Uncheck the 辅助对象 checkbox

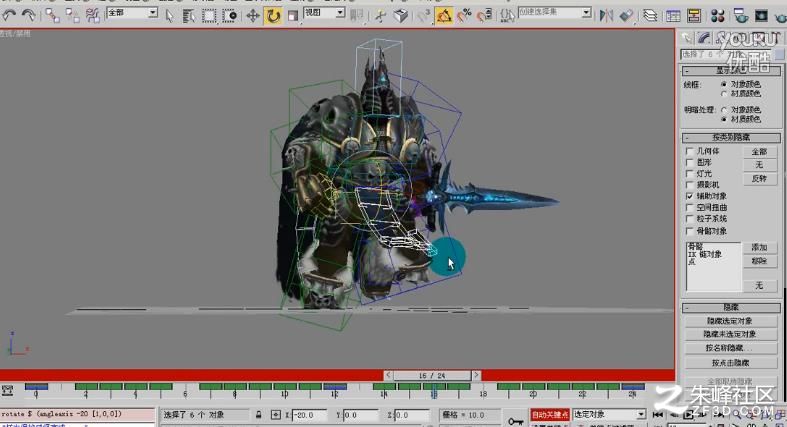689,196
